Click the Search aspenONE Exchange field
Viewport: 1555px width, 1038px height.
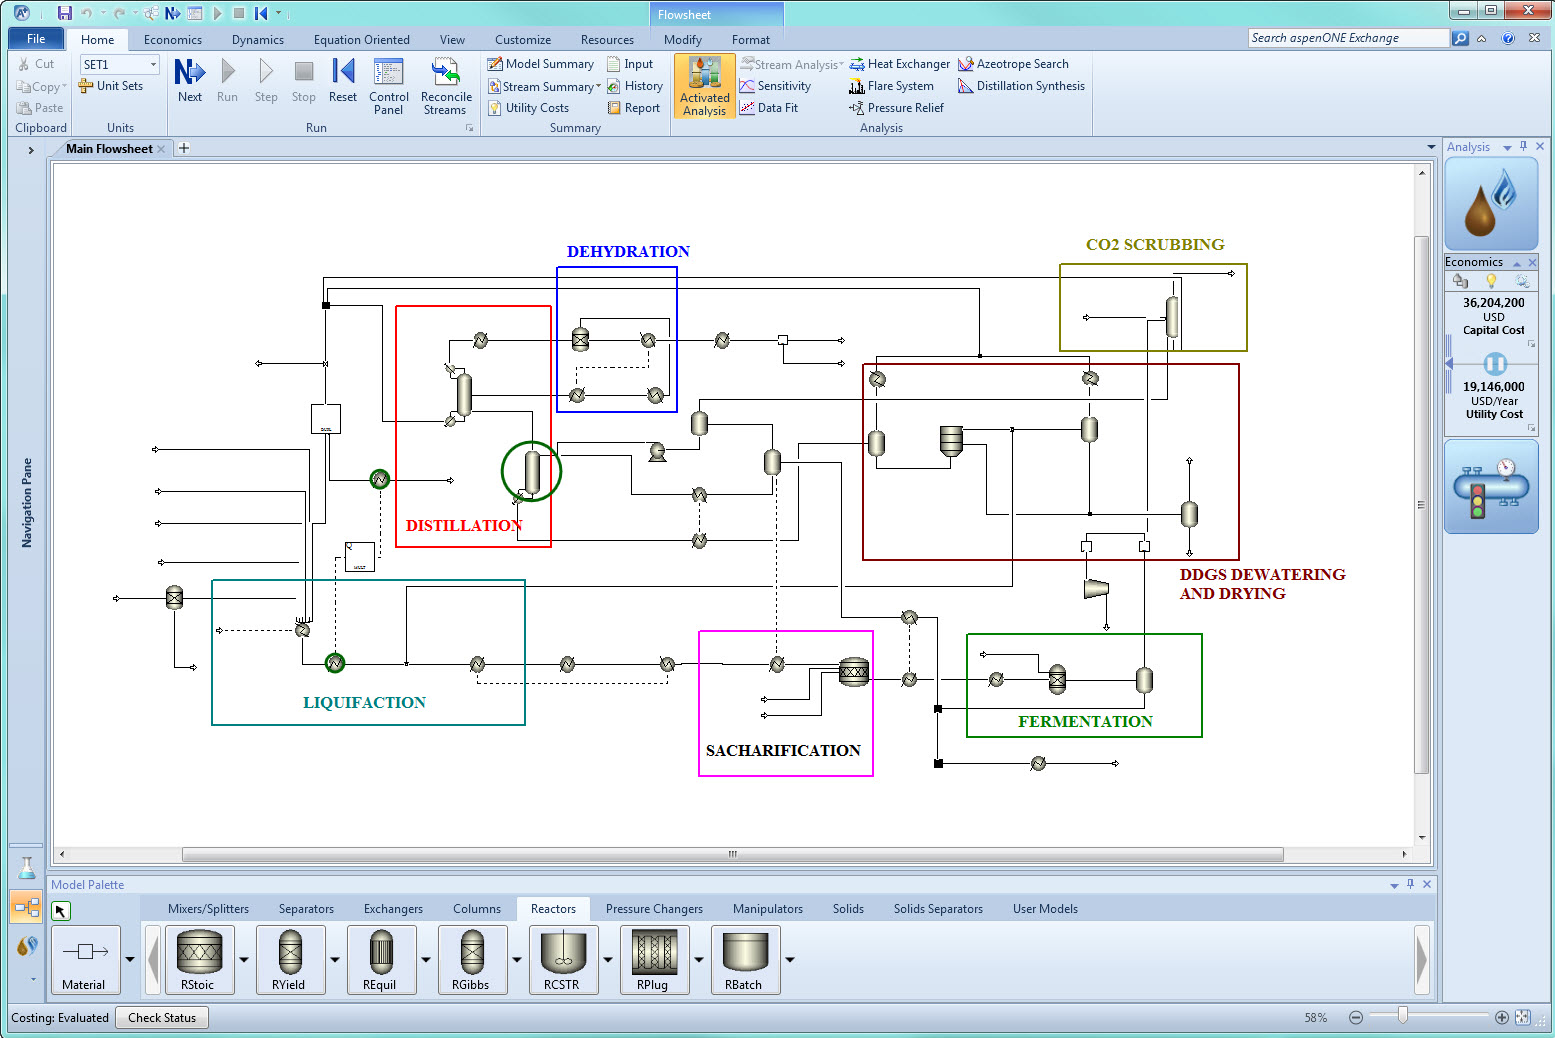(1348, 38)
